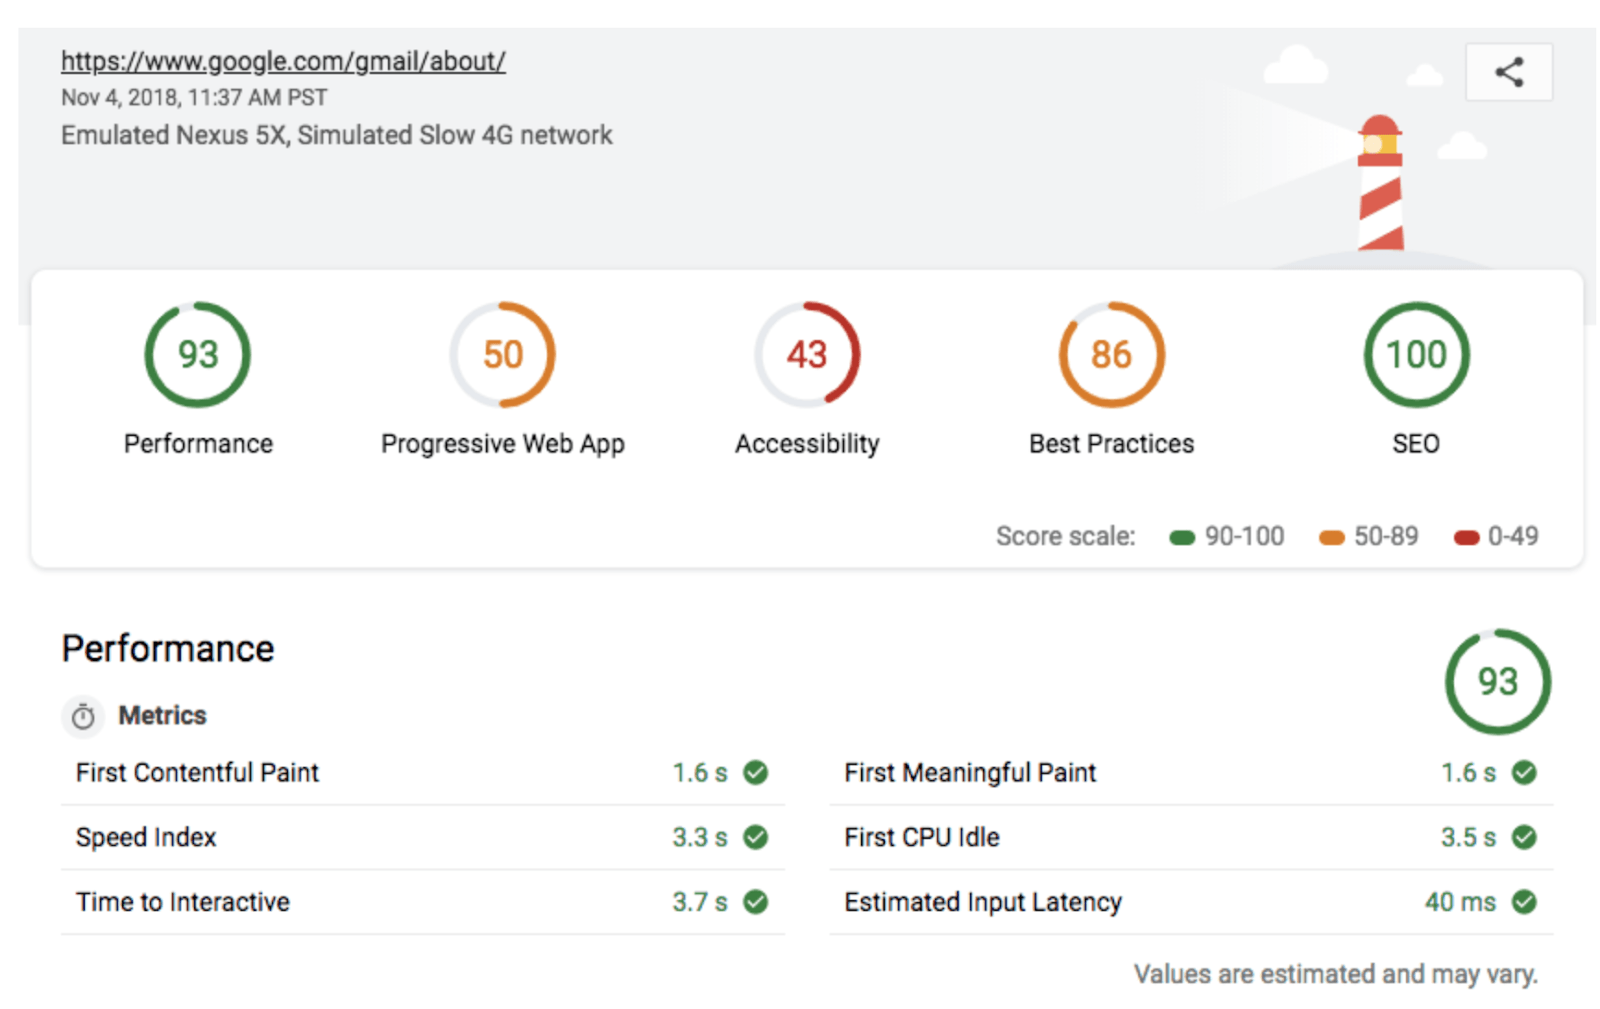Click Speed Index green checkmark icon
The width and height of the screenshot is (1600, 1009).
[756, 837]
